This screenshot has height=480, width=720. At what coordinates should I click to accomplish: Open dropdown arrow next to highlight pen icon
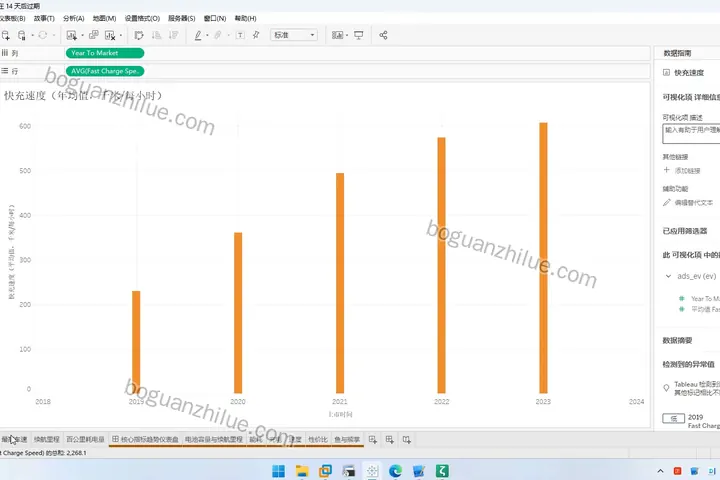pos(207,35)
